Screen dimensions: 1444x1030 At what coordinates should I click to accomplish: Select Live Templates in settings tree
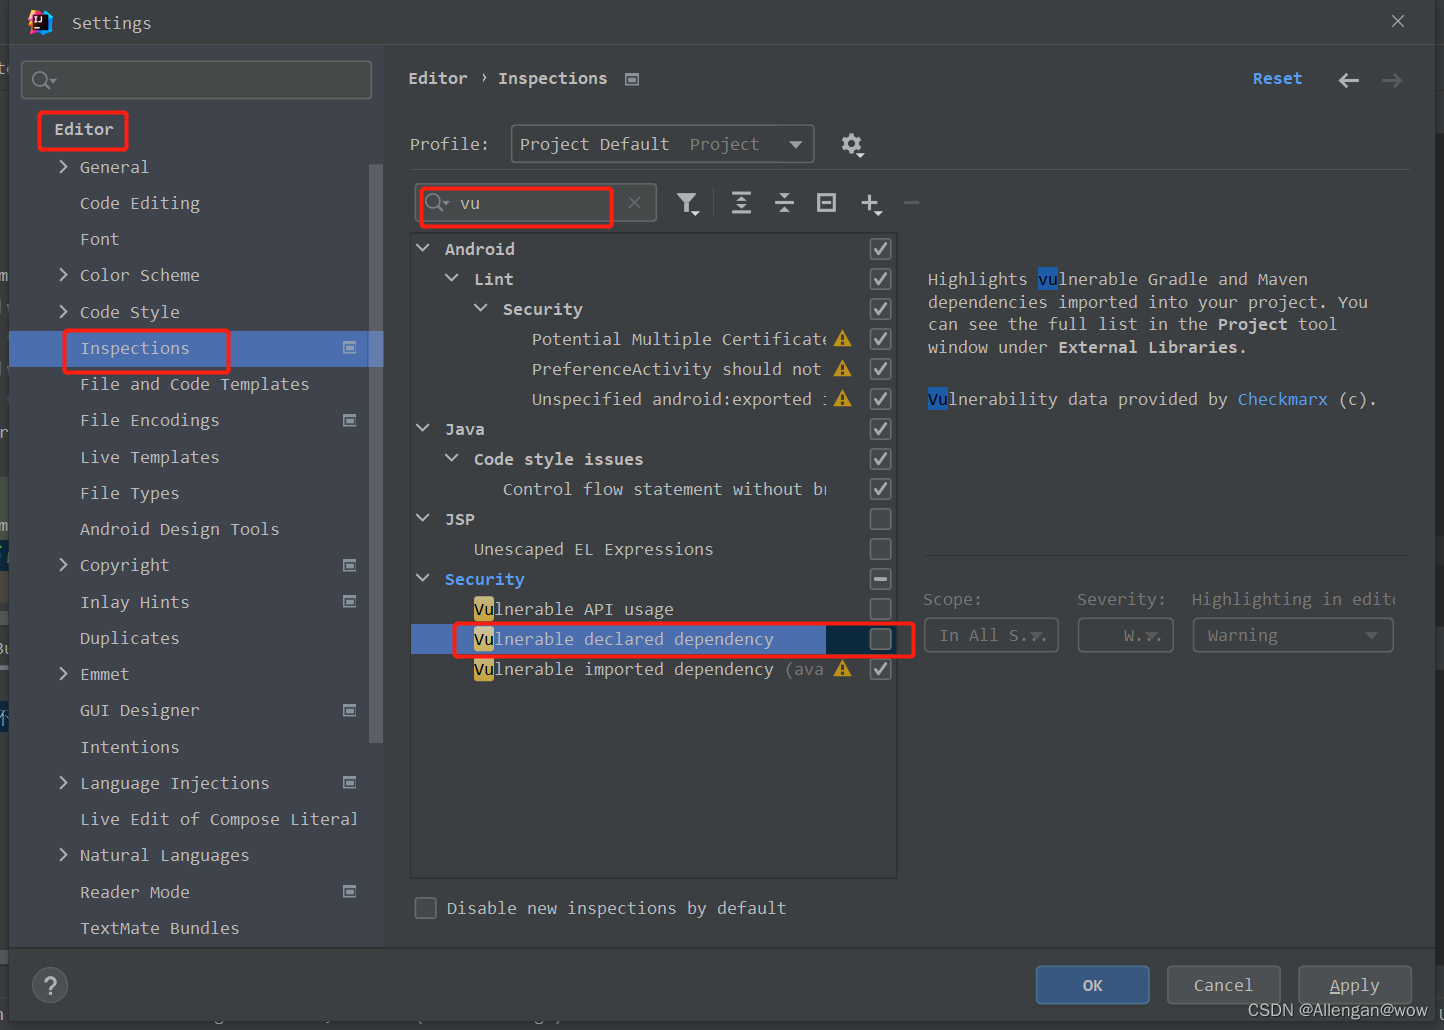[149, 457]
